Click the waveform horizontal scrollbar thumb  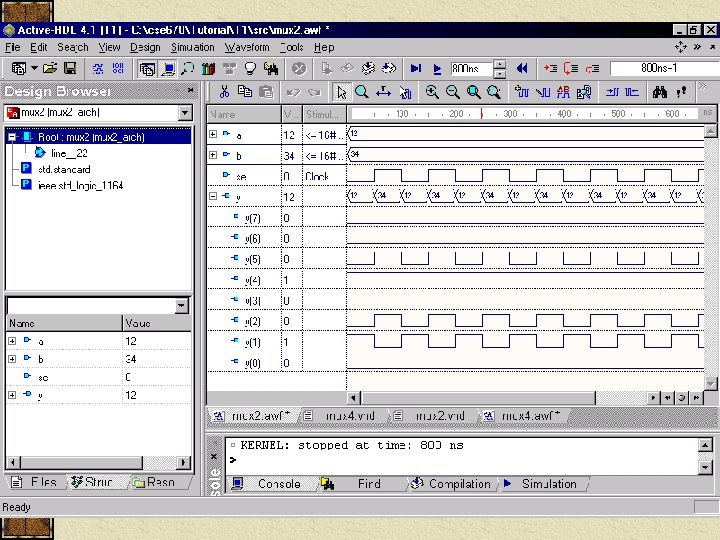pos(478,398)
